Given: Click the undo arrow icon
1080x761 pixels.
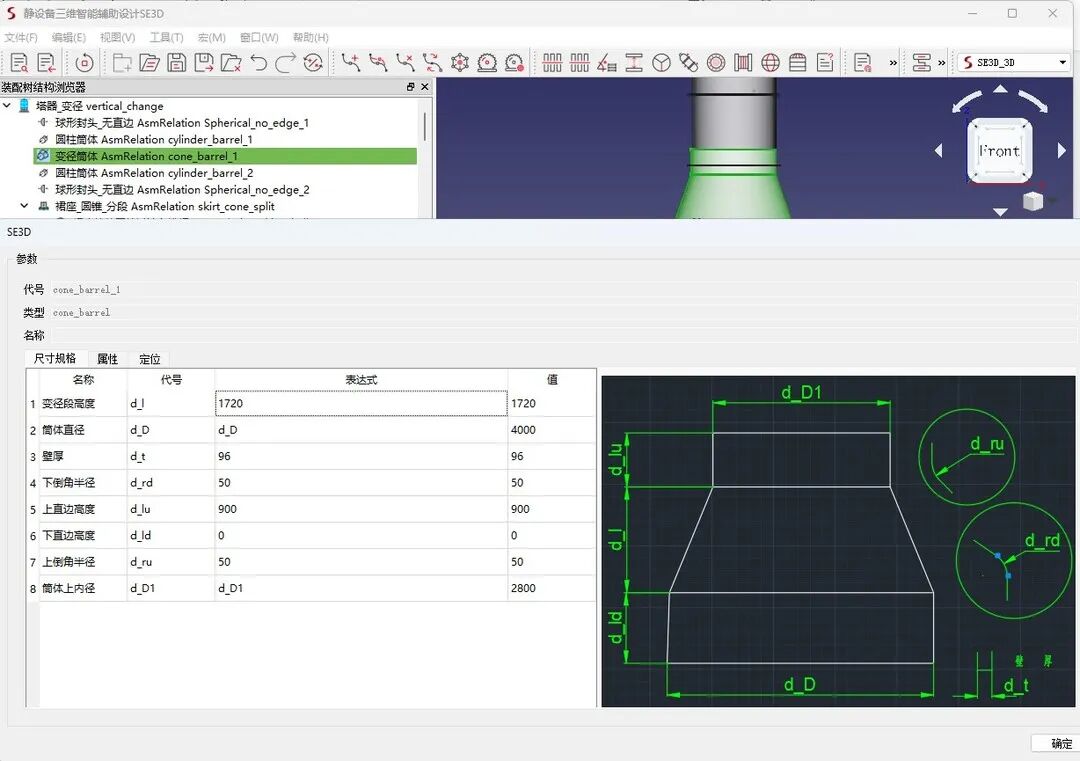Looking at the screenshot, I should pos(258,63).
